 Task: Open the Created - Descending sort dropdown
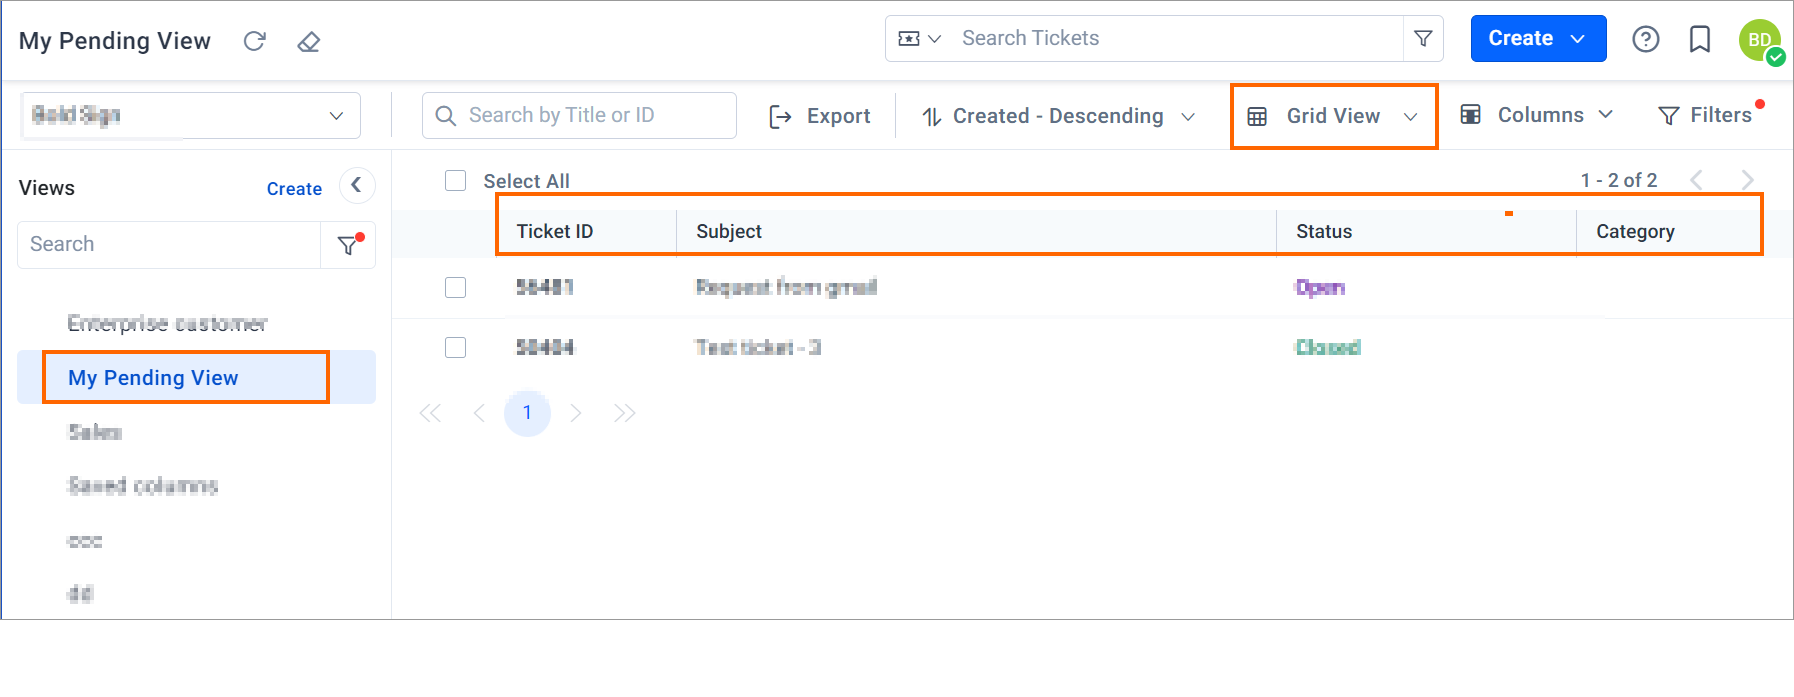pyautogui.click(x=1058, y=116)
